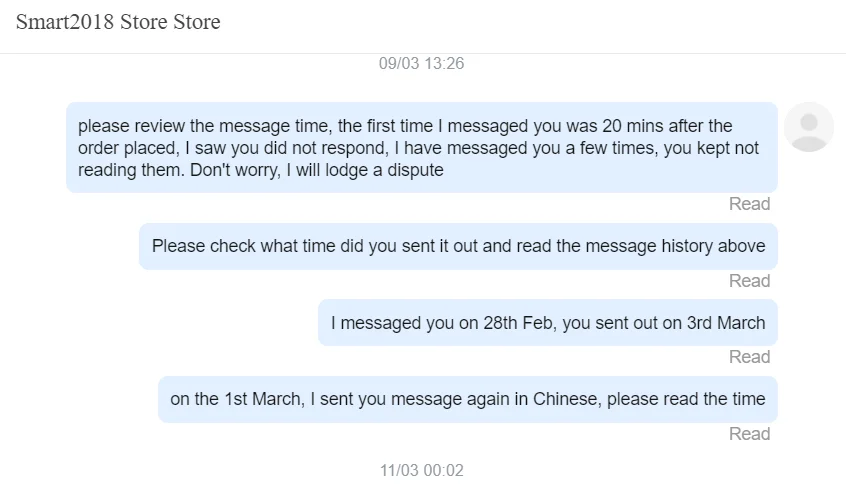The image size is (846, 496).
Task: Select the message about lodging a dispute
Action: tap(421, 147)
